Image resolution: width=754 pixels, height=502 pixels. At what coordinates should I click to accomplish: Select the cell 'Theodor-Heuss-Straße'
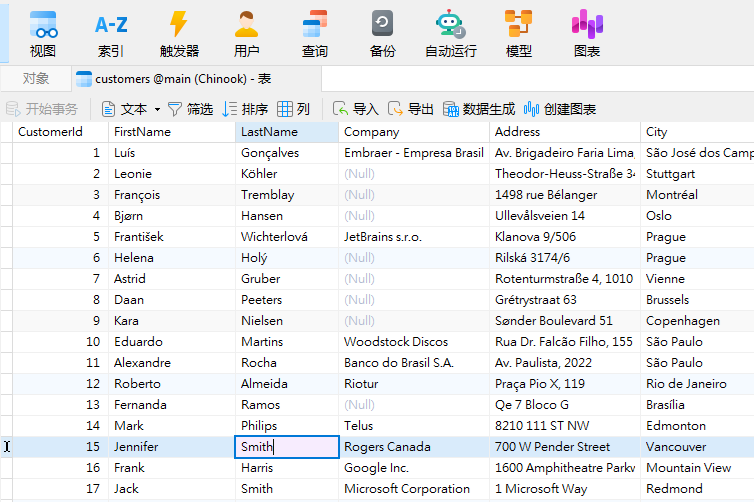565,174
